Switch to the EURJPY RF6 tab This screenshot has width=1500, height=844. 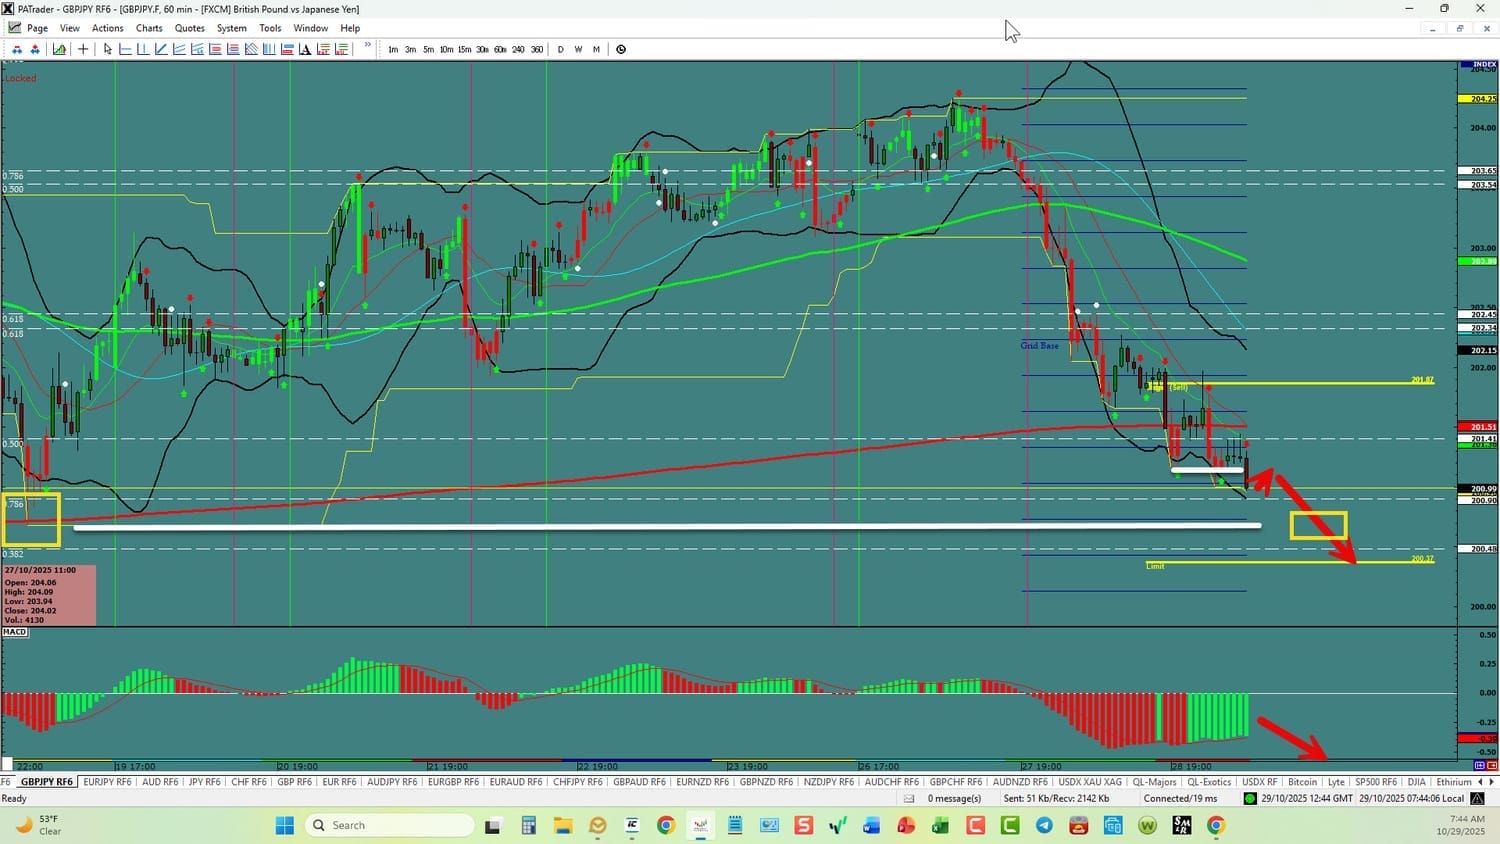(107, 782)
